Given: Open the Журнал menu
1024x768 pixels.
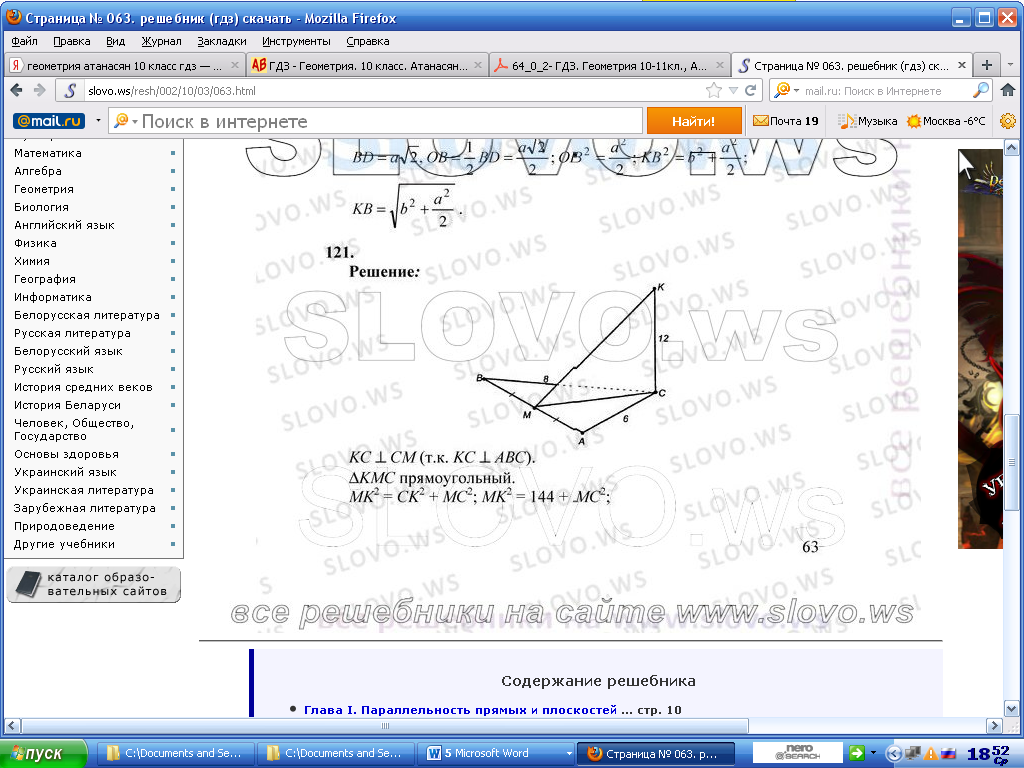Looking at the screenshot, I should click(x=161, y=40).
